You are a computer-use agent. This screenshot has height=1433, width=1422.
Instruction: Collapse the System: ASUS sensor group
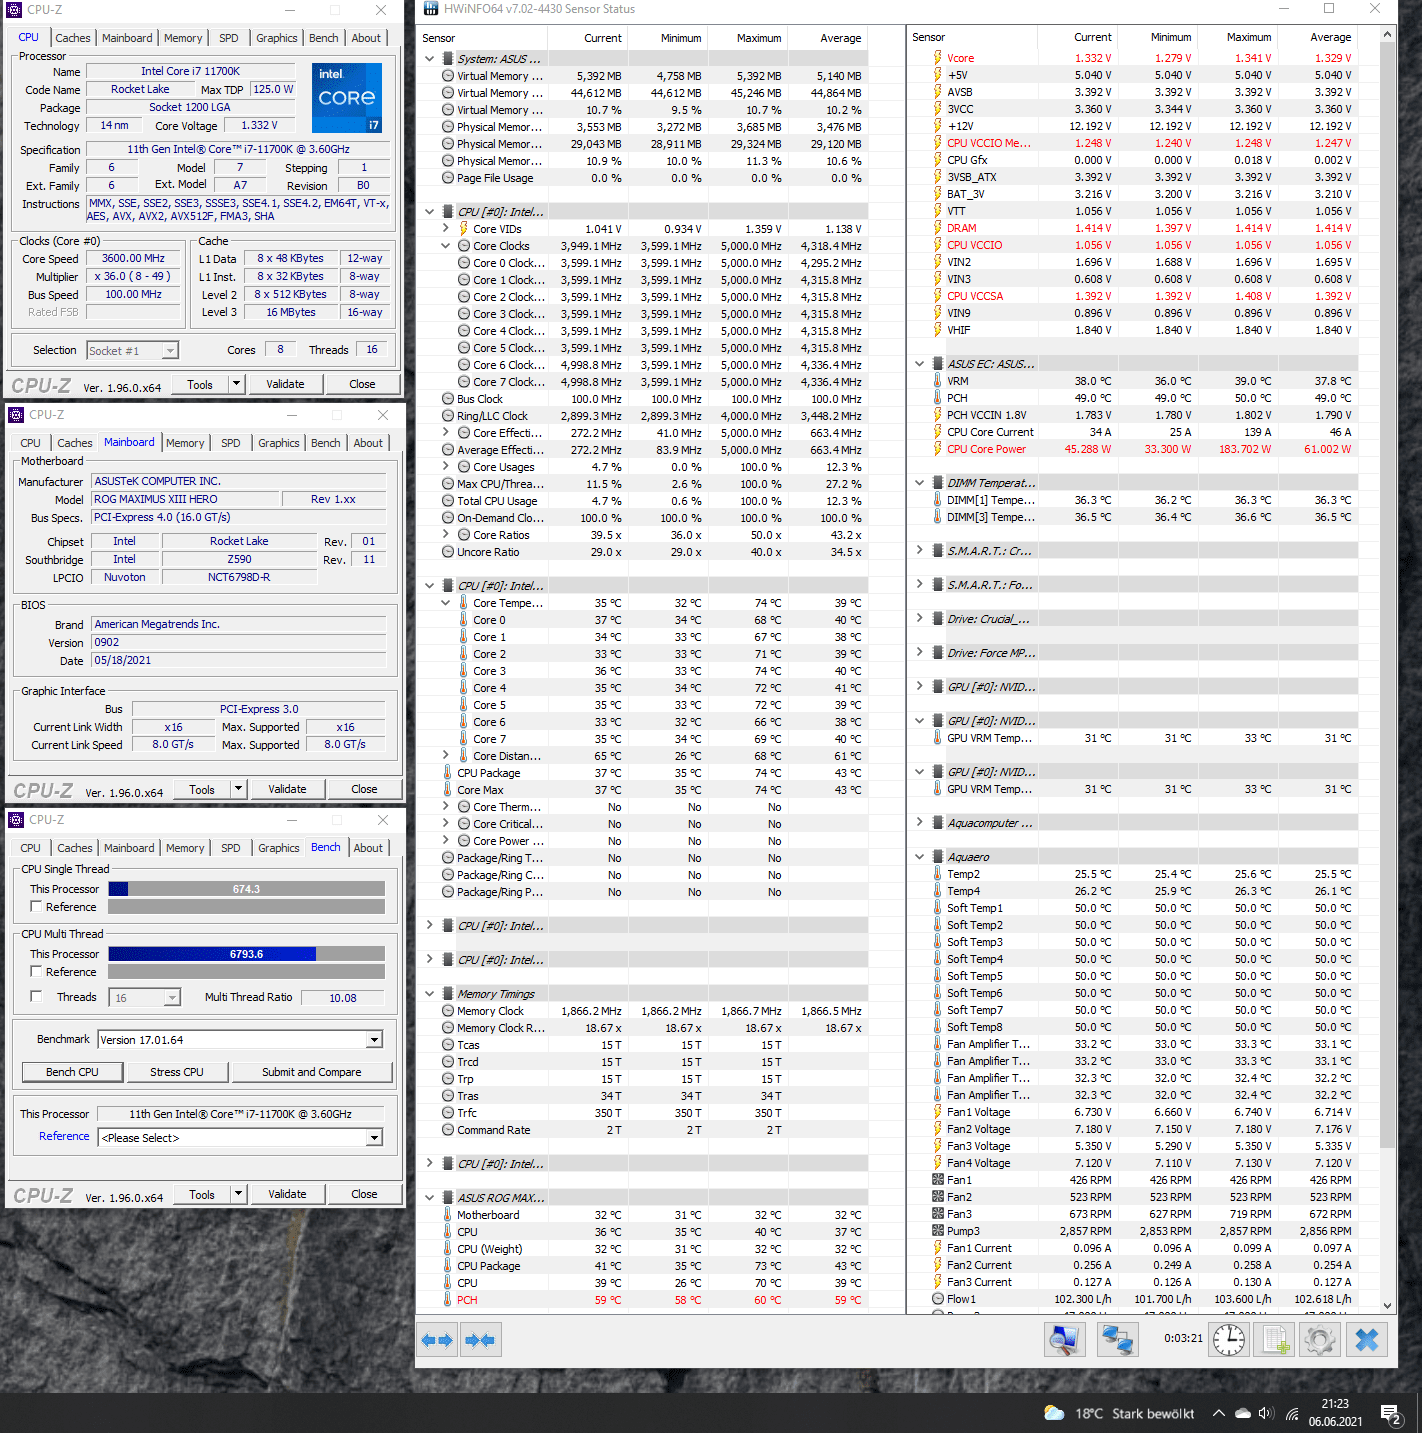coord(430,59)
